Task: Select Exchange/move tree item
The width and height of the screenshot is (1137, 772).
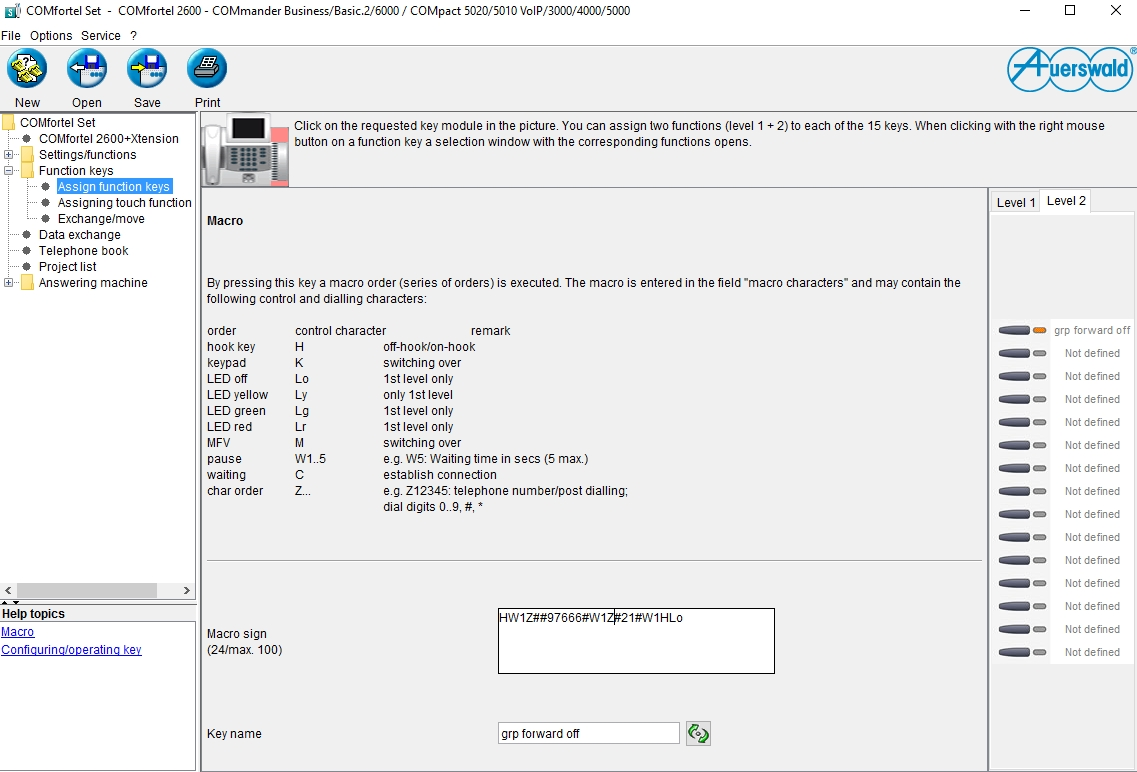Action: (101, 218)
